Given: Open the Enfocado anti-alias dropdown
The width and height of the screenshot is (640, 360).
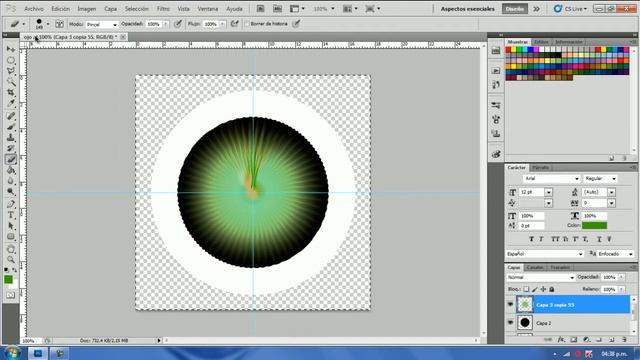Looking at the screenshot, I should (616, 254).
